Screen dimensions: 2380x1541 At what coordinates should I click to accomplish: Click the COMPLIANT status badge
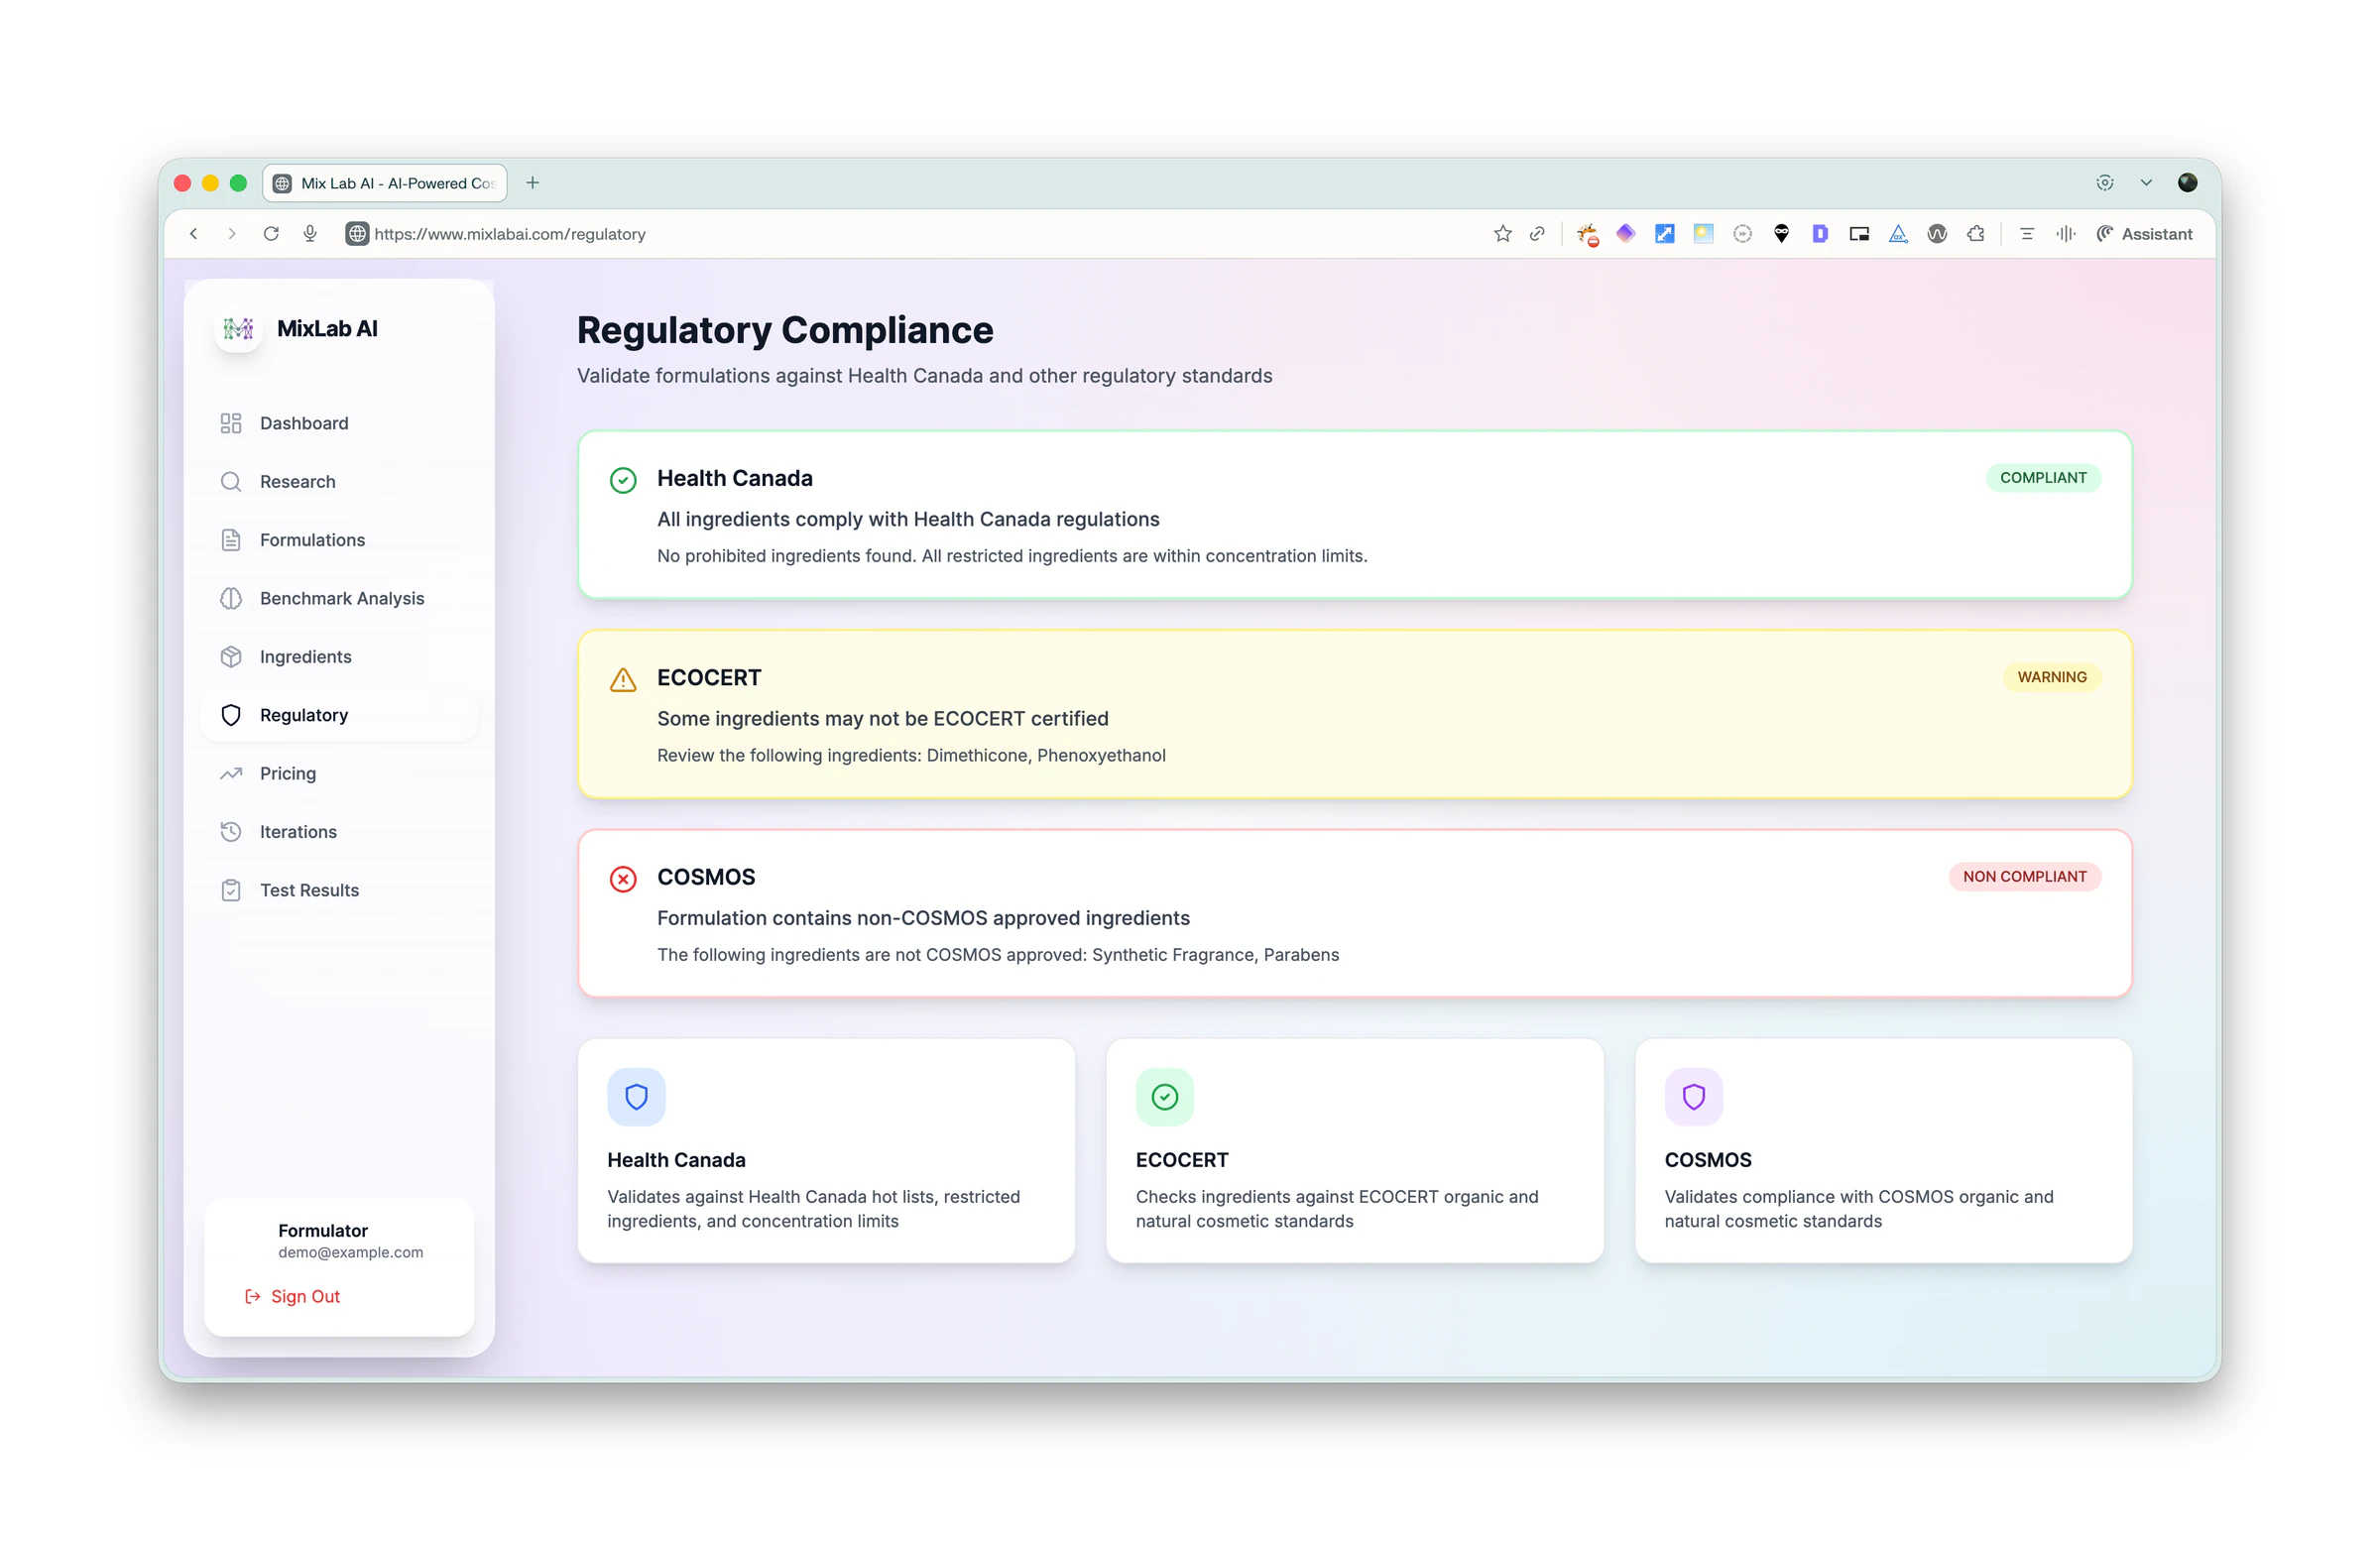2042,478
